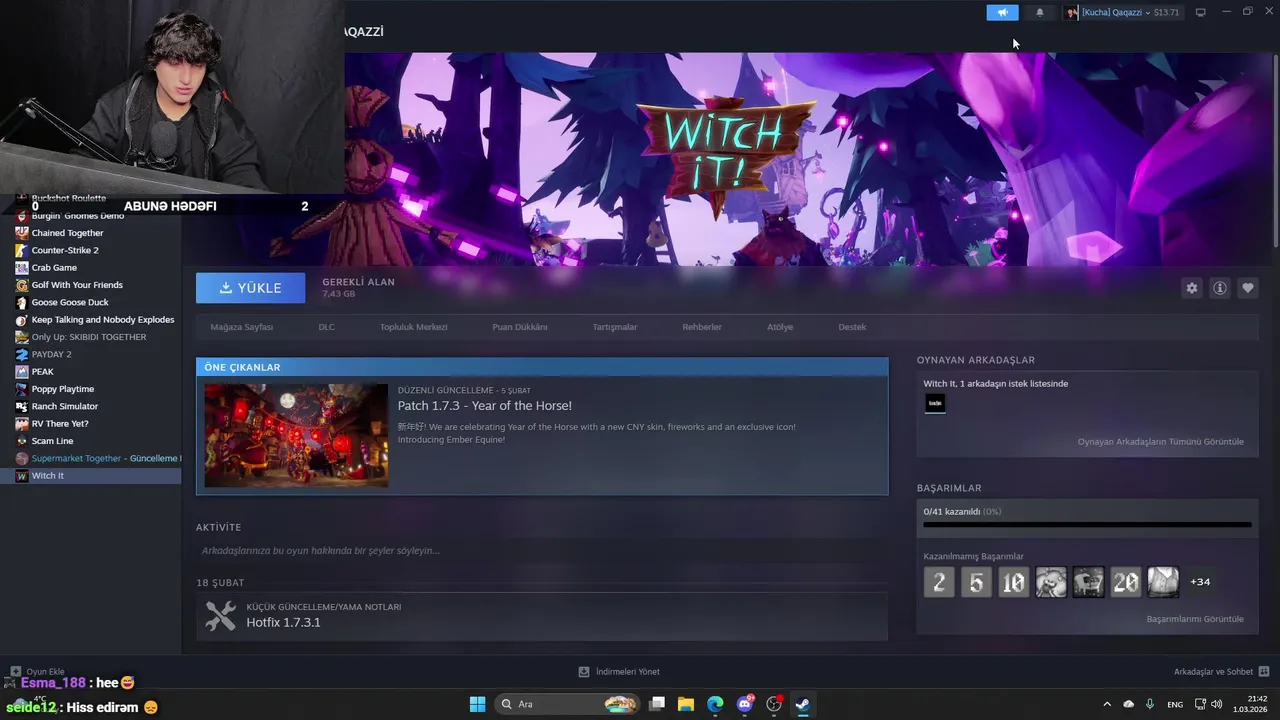The height and width of the screenshot is (720, 1280).
Task: Open OneDrive cloud tray icon
Action: (1129, 704)
